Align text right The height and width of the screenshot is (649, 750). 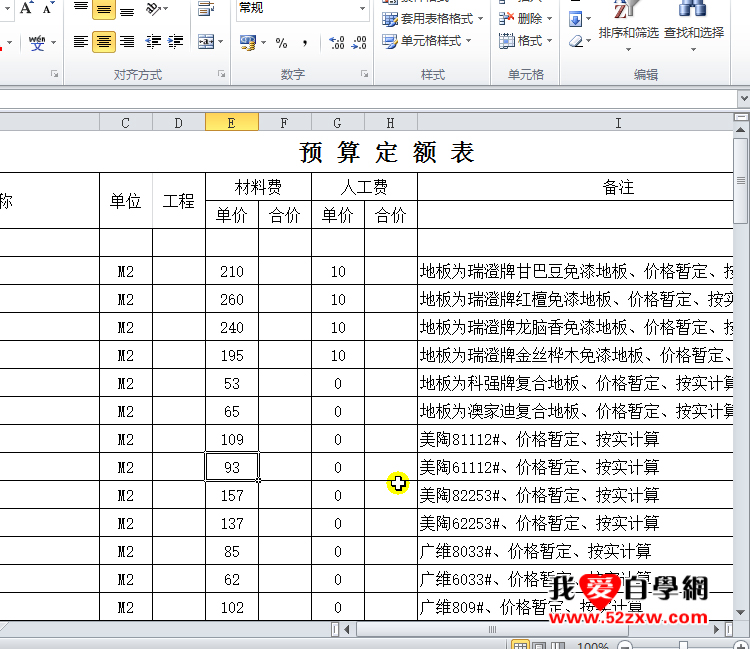point(127,42)
